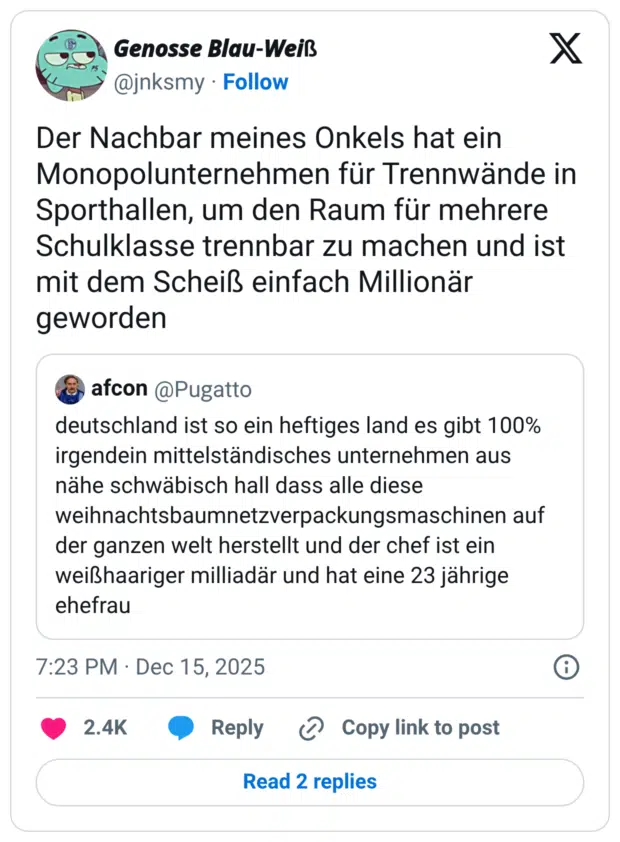Screen dimensions: 620x842
Task: Open the info icon next to timestamp
Action: 566,667
